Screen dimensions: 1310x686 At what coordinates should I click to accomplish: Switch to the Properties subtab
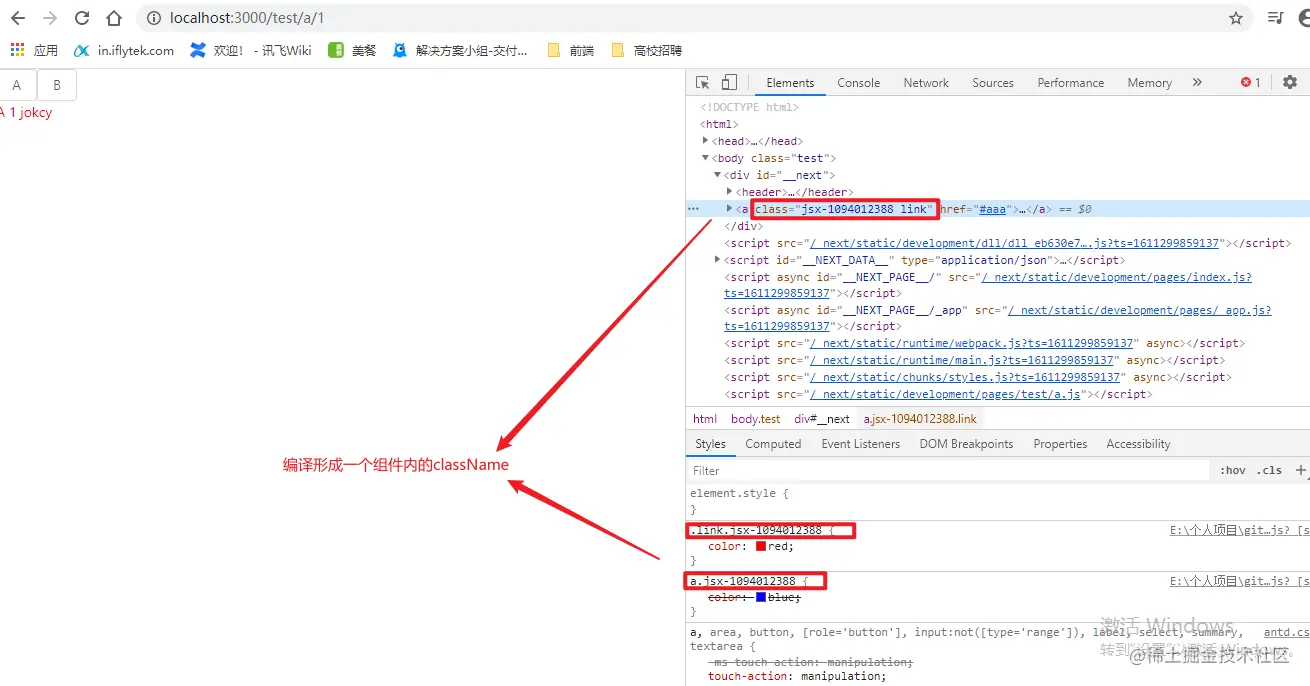pos(1060,444)
